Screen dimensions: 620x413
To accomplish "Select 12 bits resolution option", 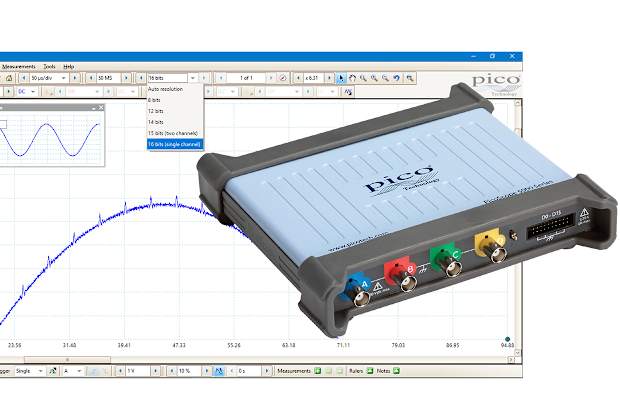I will (x=175, y=111).
